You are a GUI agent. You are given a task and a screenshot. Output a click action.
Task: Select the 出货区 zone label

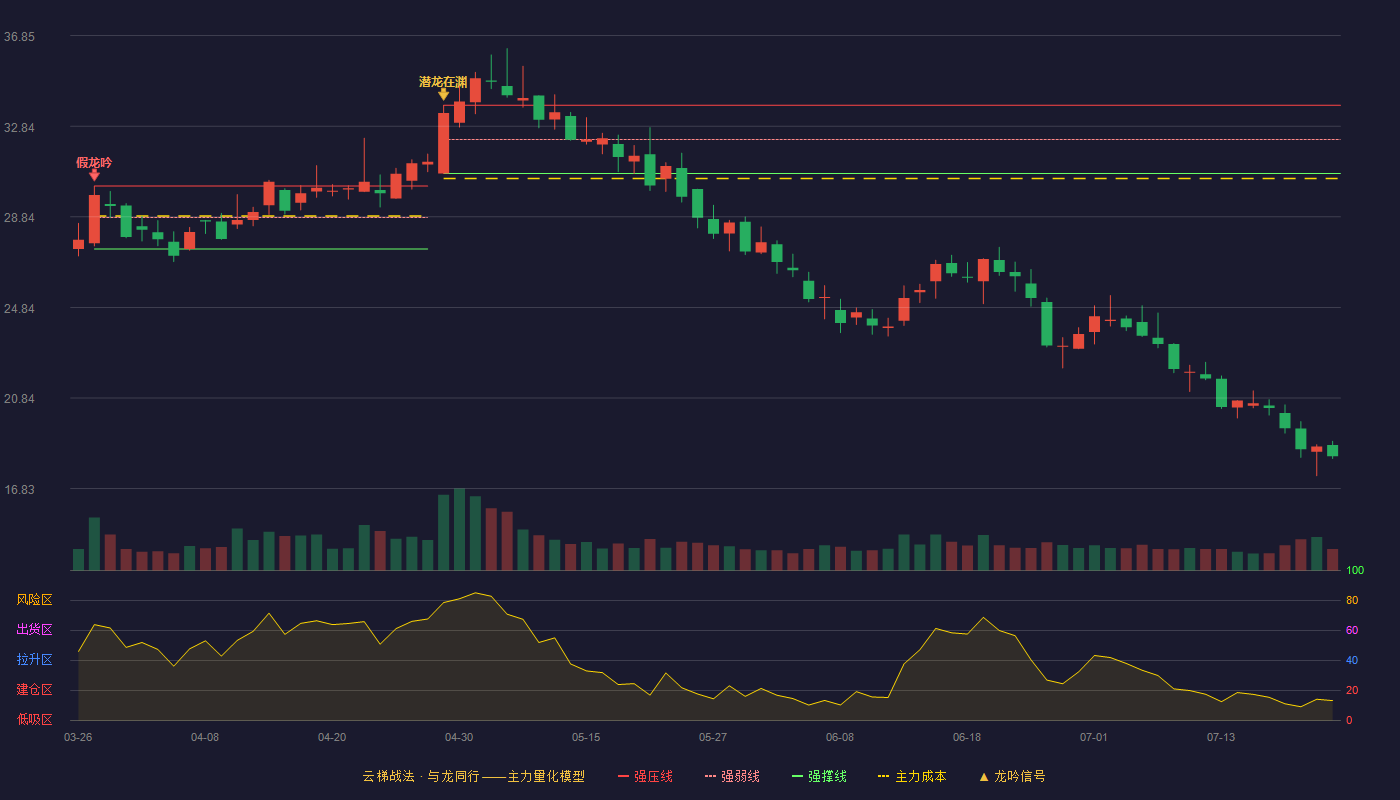[34, 630]
